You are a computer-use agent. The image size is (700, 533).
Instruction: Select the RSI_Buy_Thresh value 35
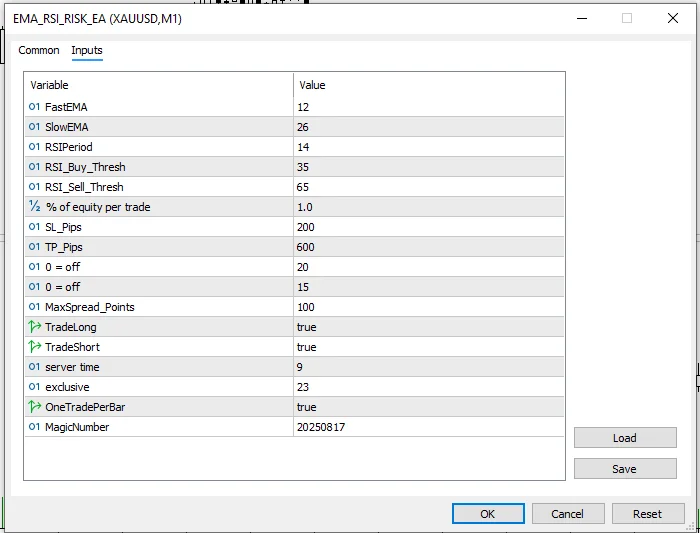click(x=303, y=167)
